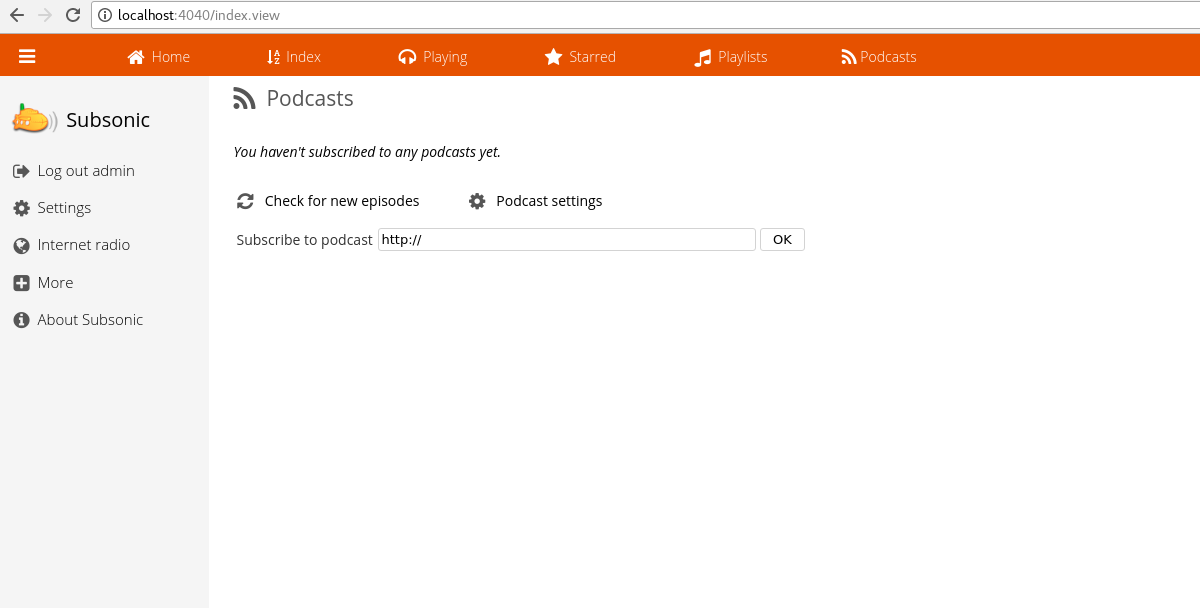Screen dimensions: 1200x608
Task: Focus the Subscribe to podcast URL field
Action: [566, 240]
